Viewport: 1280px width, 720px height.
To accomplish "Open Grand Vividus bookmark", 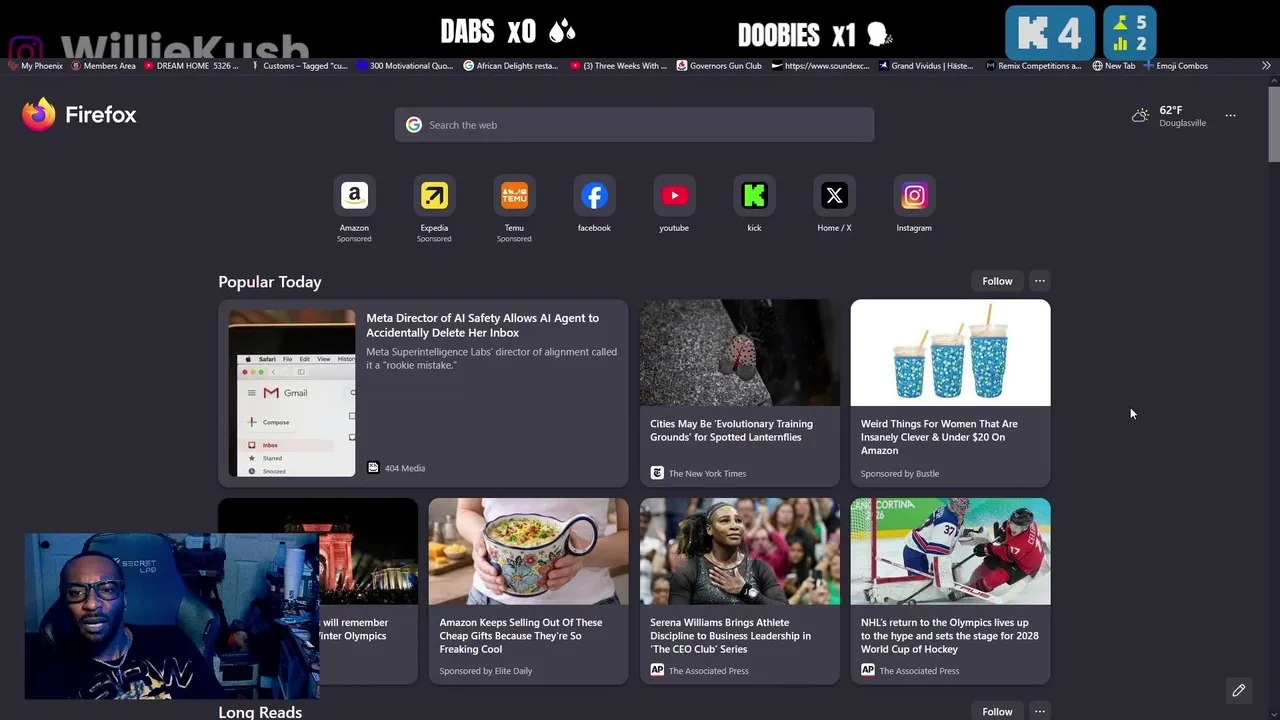I will pyautogui.click(x=925, y=66).
